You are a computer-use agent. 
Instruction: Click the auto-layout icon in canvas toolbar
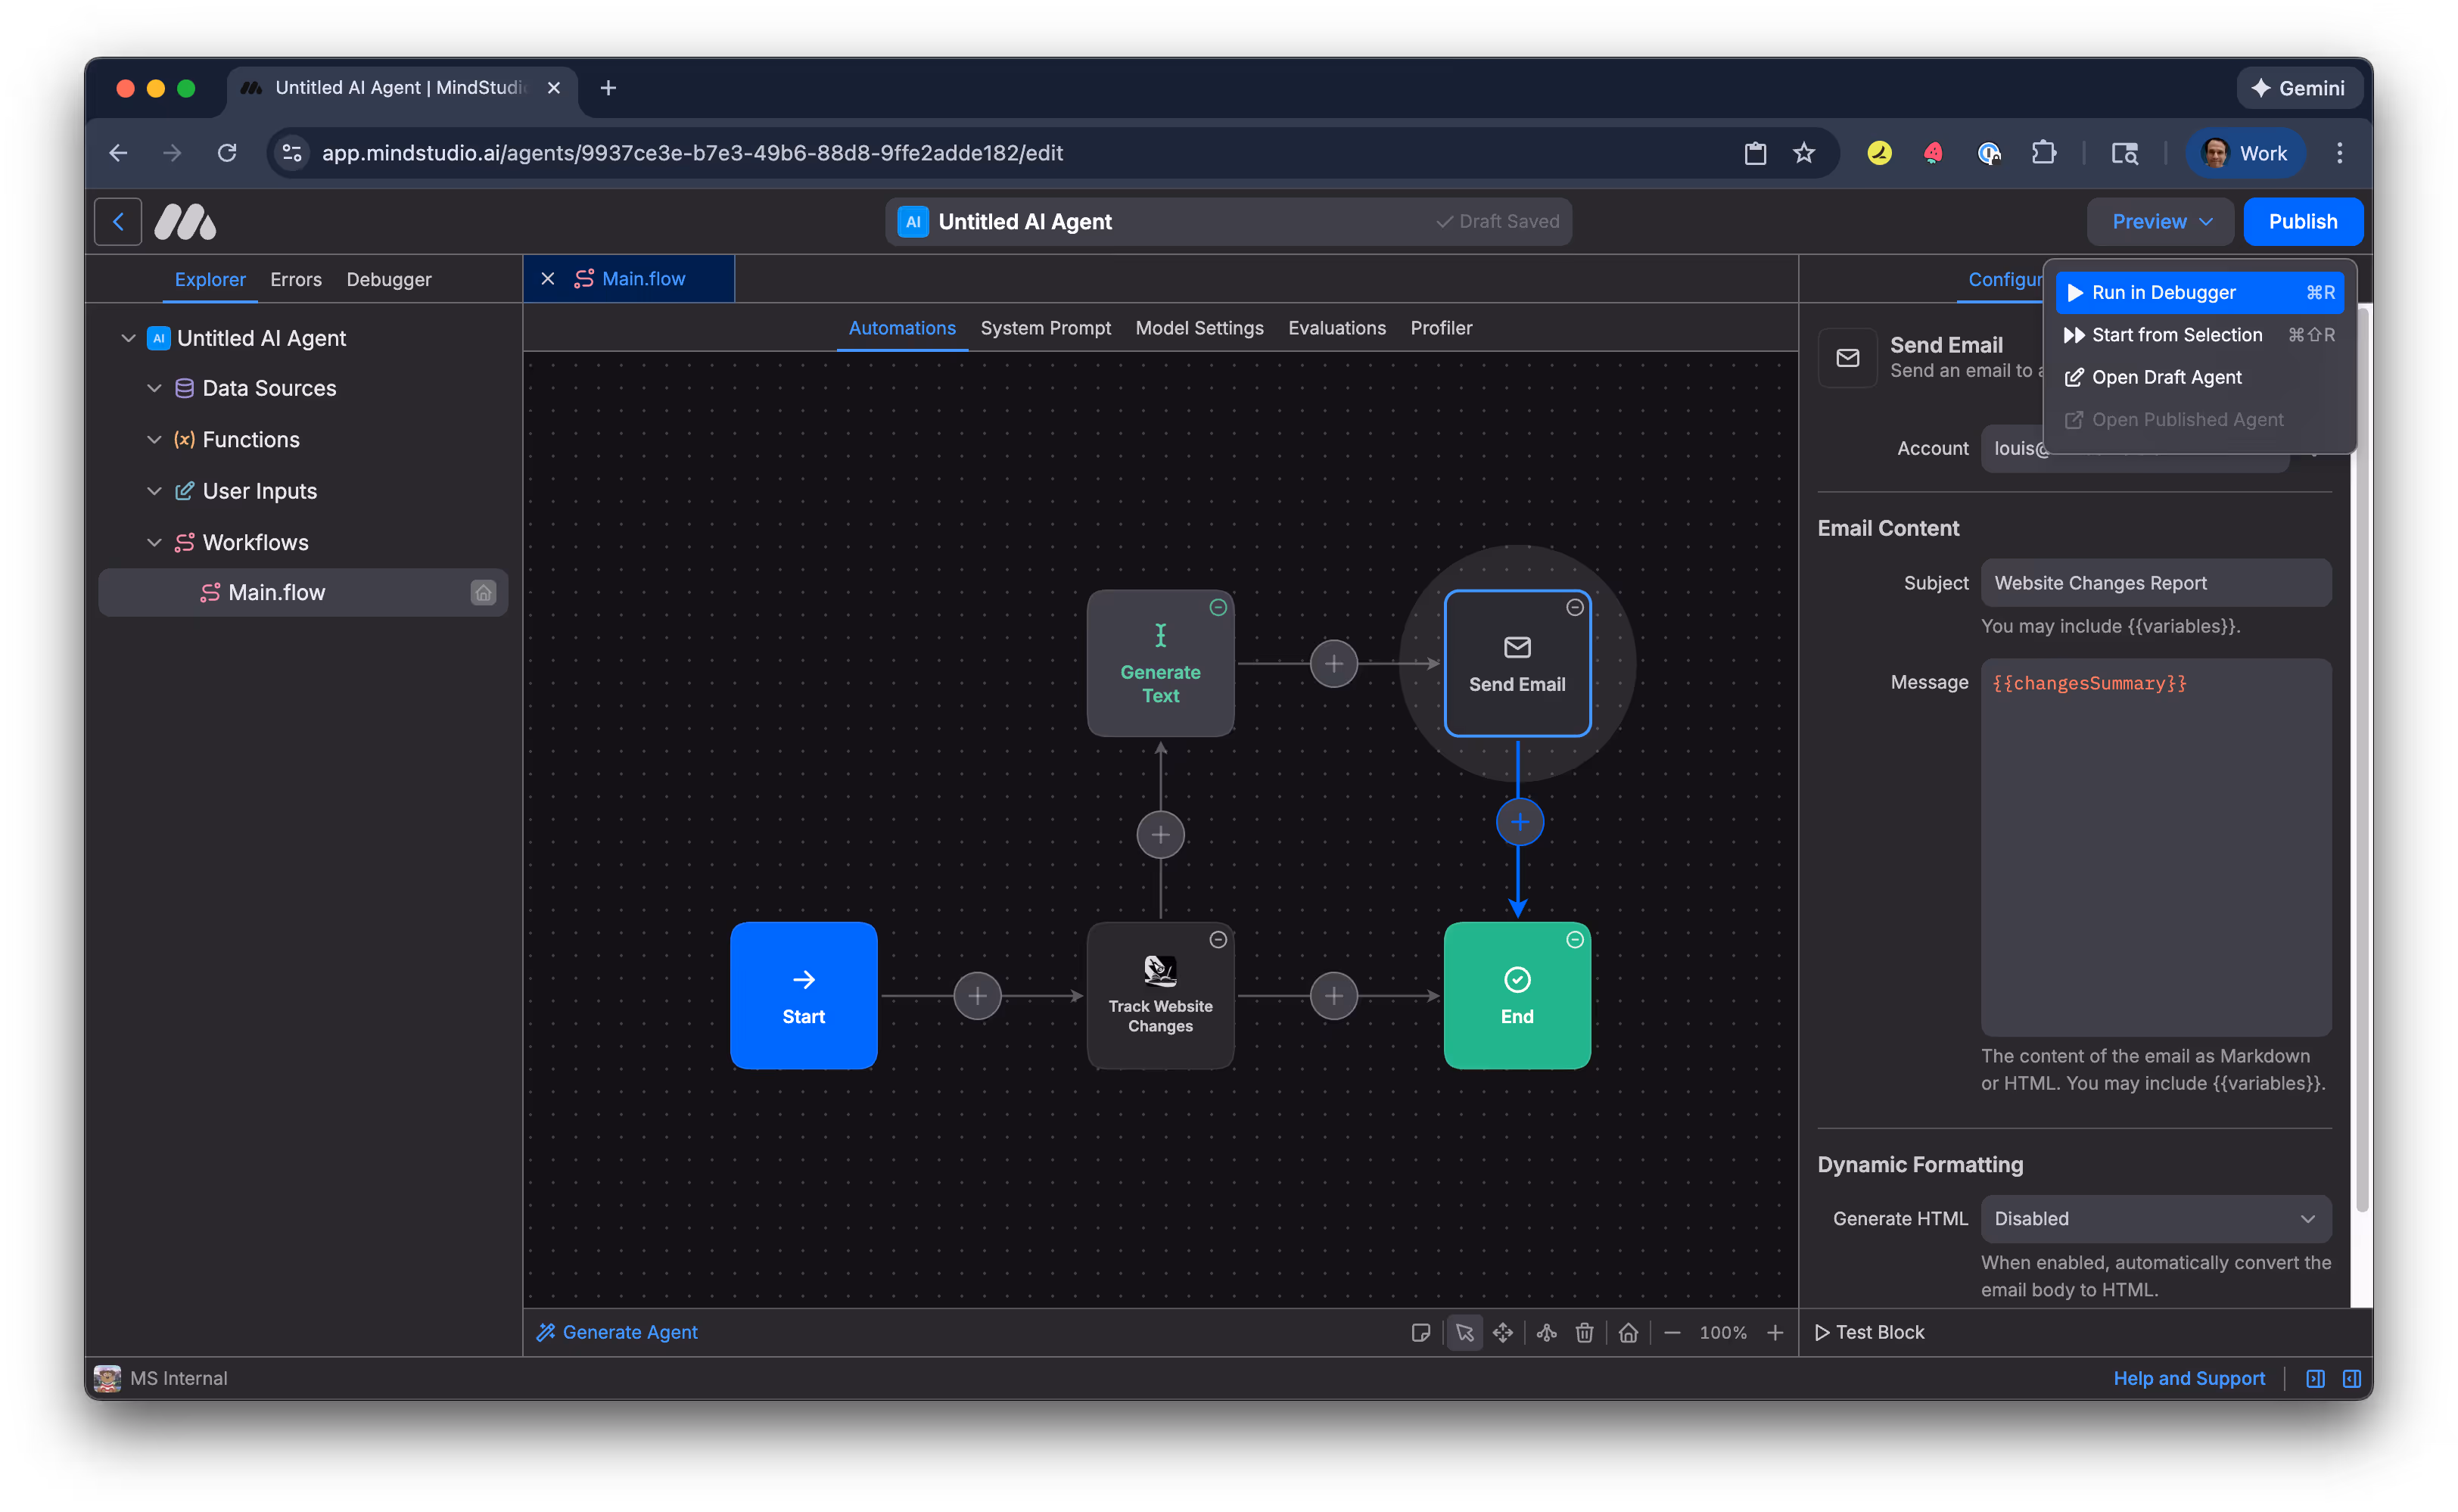click(x=1545, y=1332)
